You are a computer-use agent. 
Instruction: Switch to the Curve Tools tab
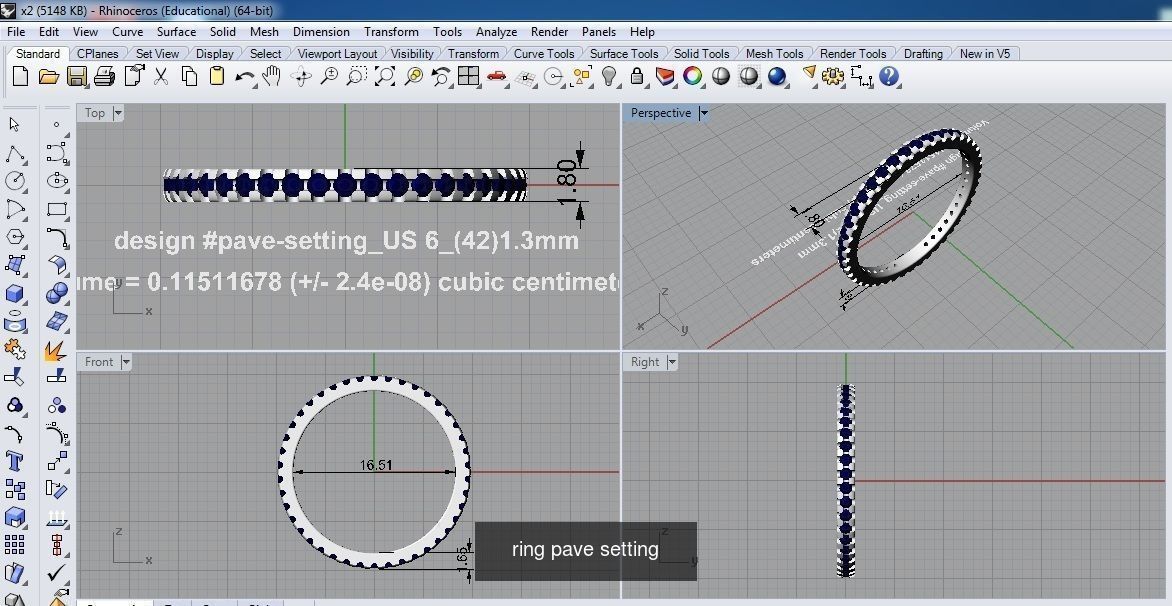point(544,54)
